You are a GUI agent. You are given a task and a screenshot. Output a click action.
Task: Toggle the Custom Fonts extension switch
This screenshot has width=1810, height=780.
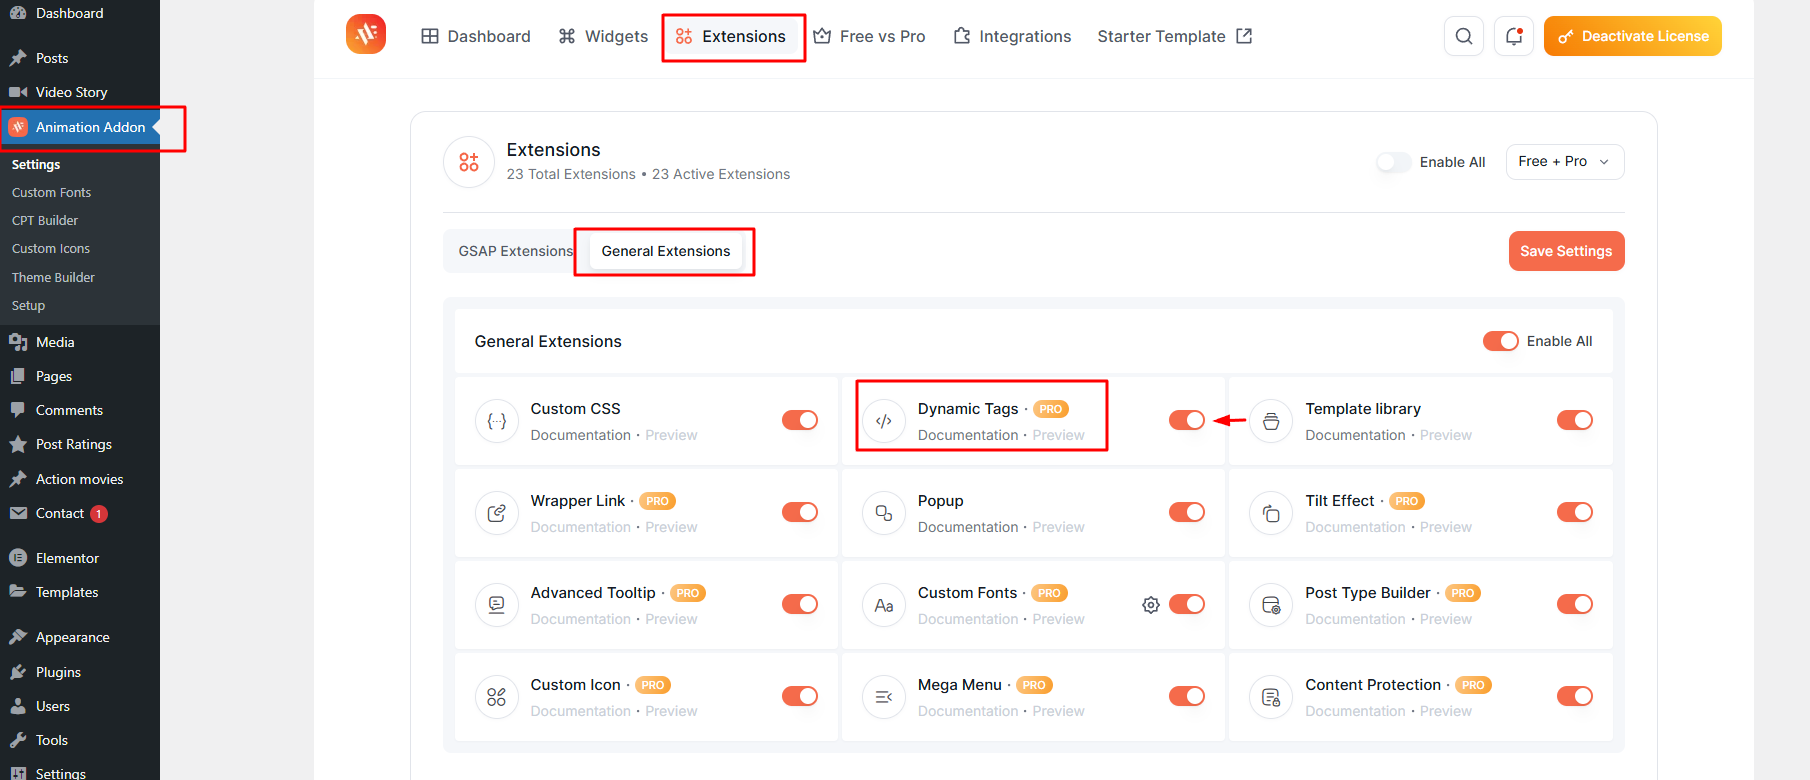click(x=1187, y=604)
